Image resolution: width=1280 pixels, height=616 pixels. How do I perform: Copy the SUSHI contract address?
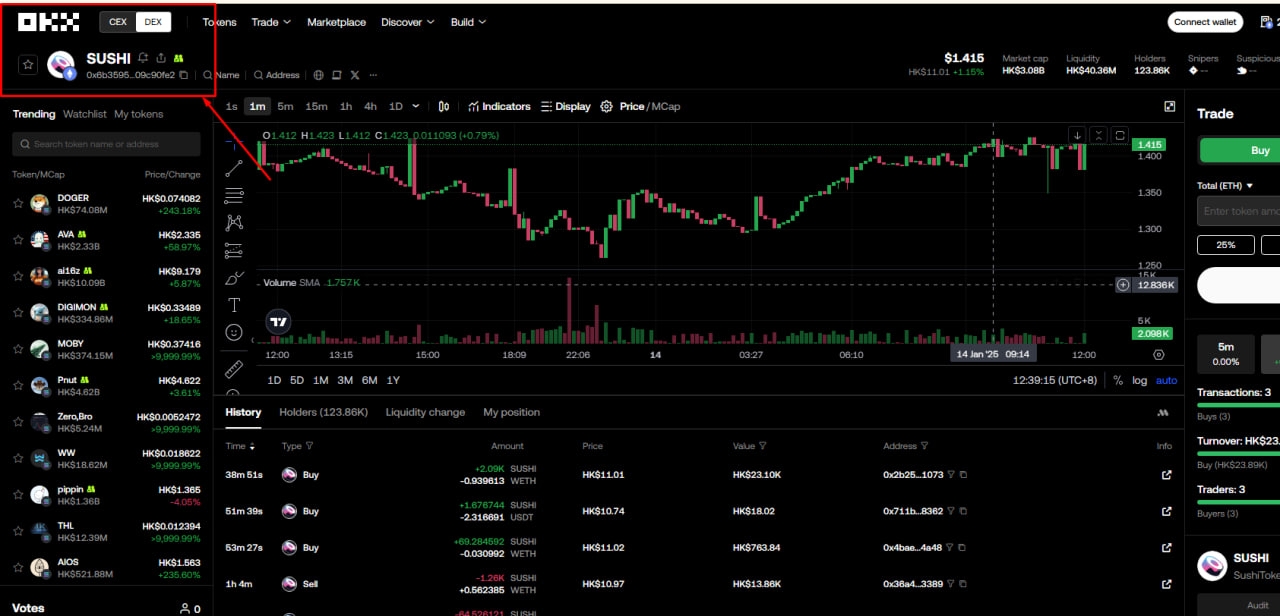pos(183,75)
